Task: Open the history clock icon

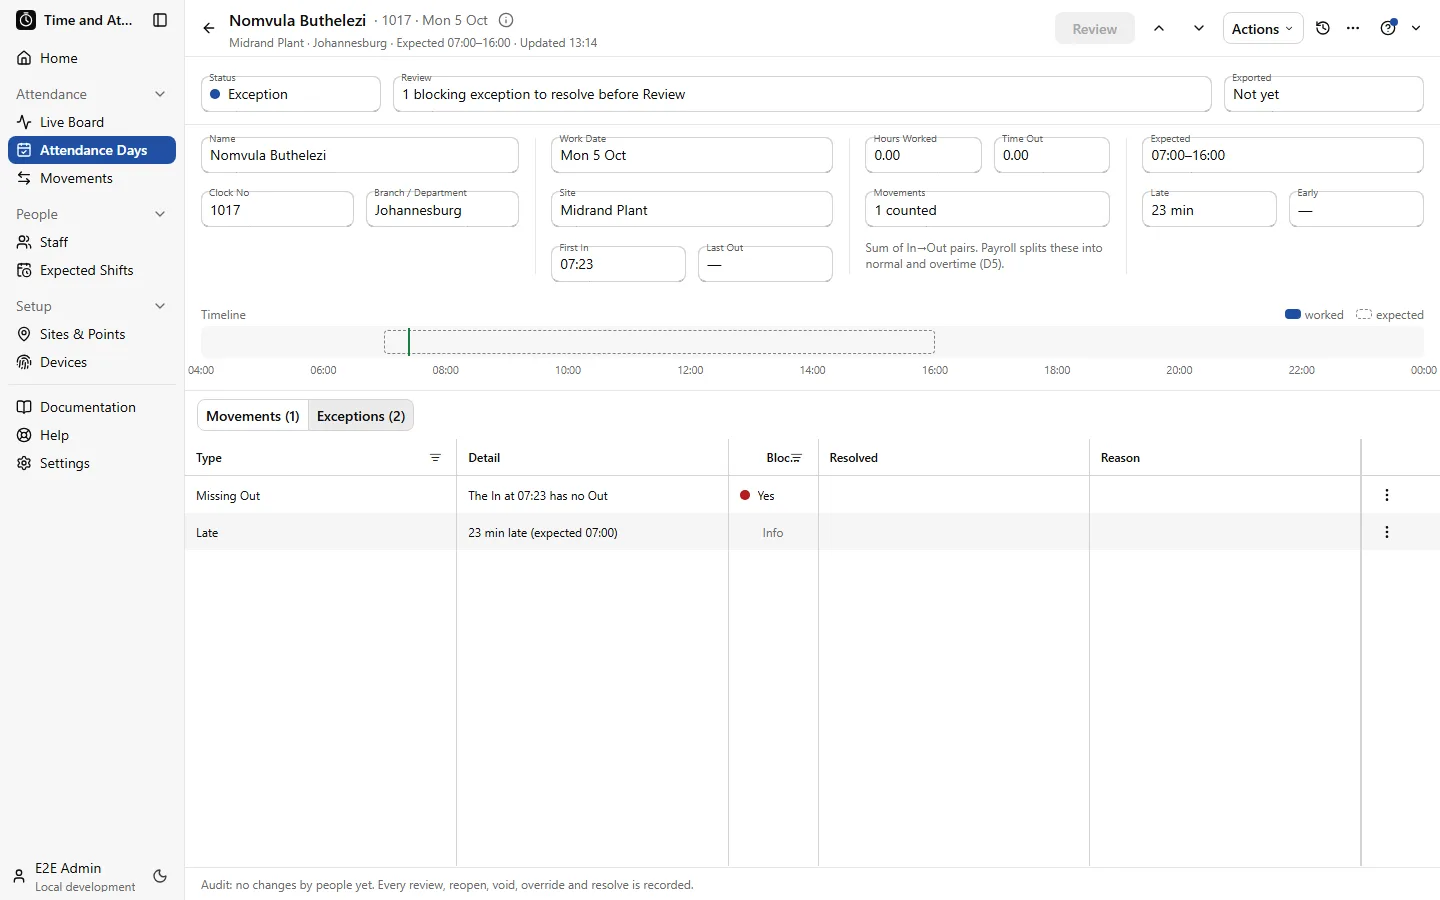Action: [x=1323, y=28]
